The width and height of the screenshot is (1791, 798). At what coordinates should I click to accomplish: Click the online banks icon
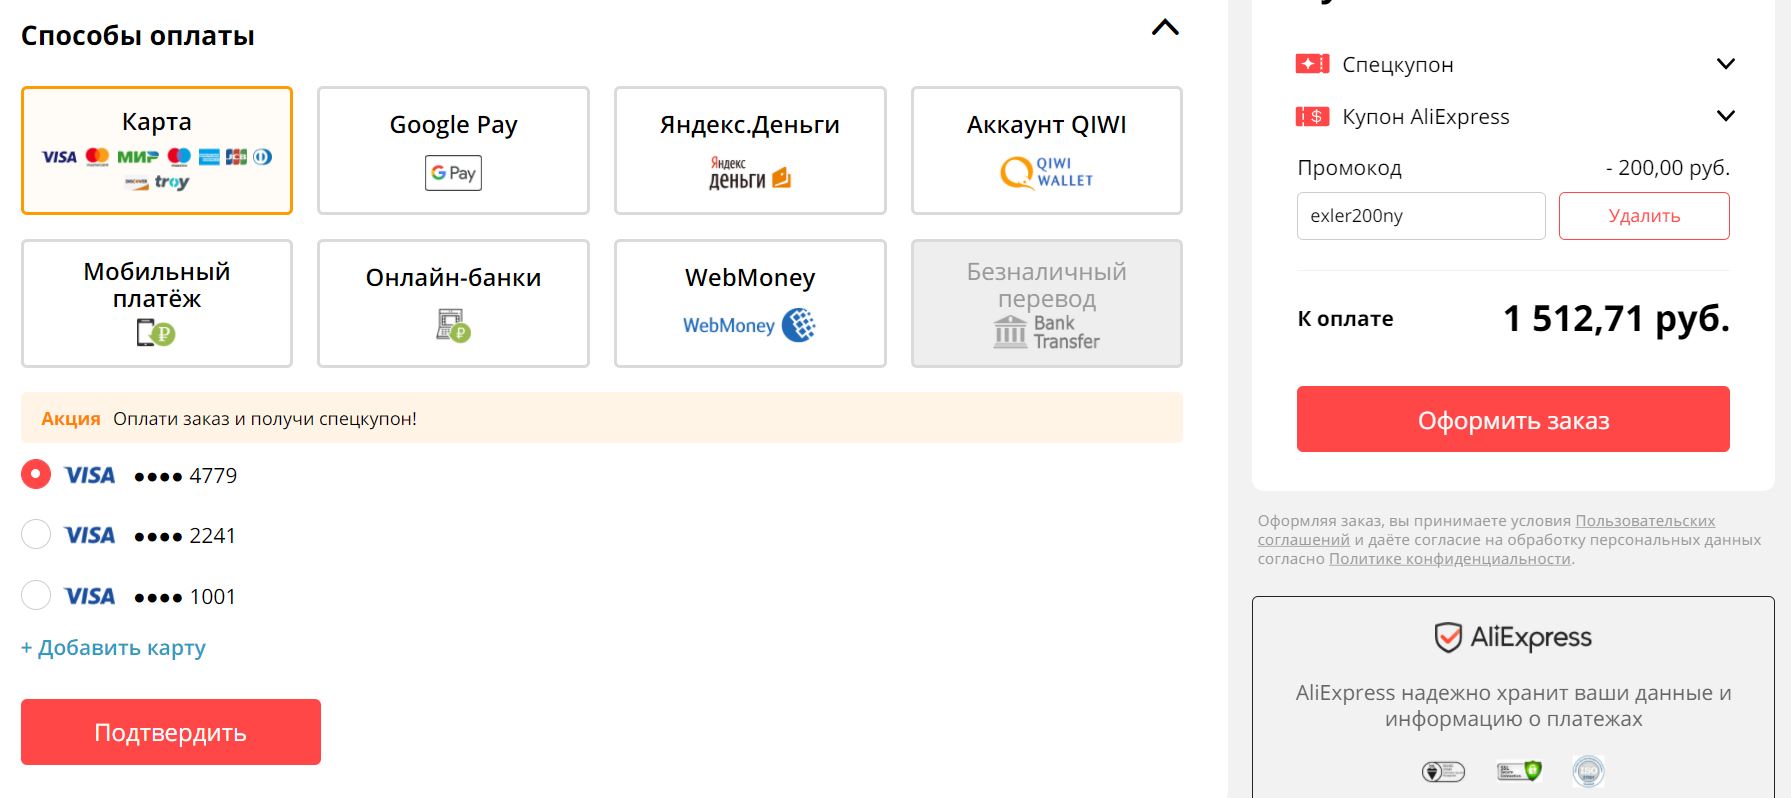[x=453, y=326]
